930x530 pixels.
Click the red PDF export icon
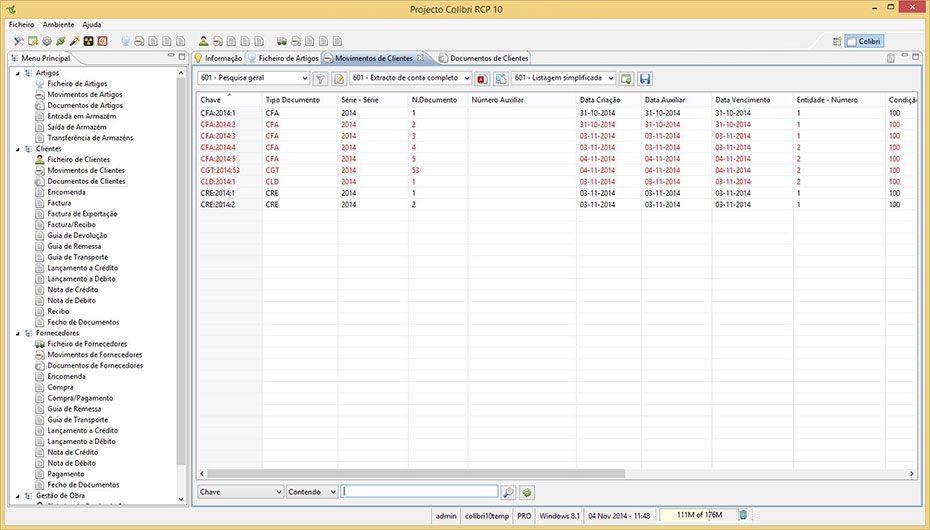482,78
